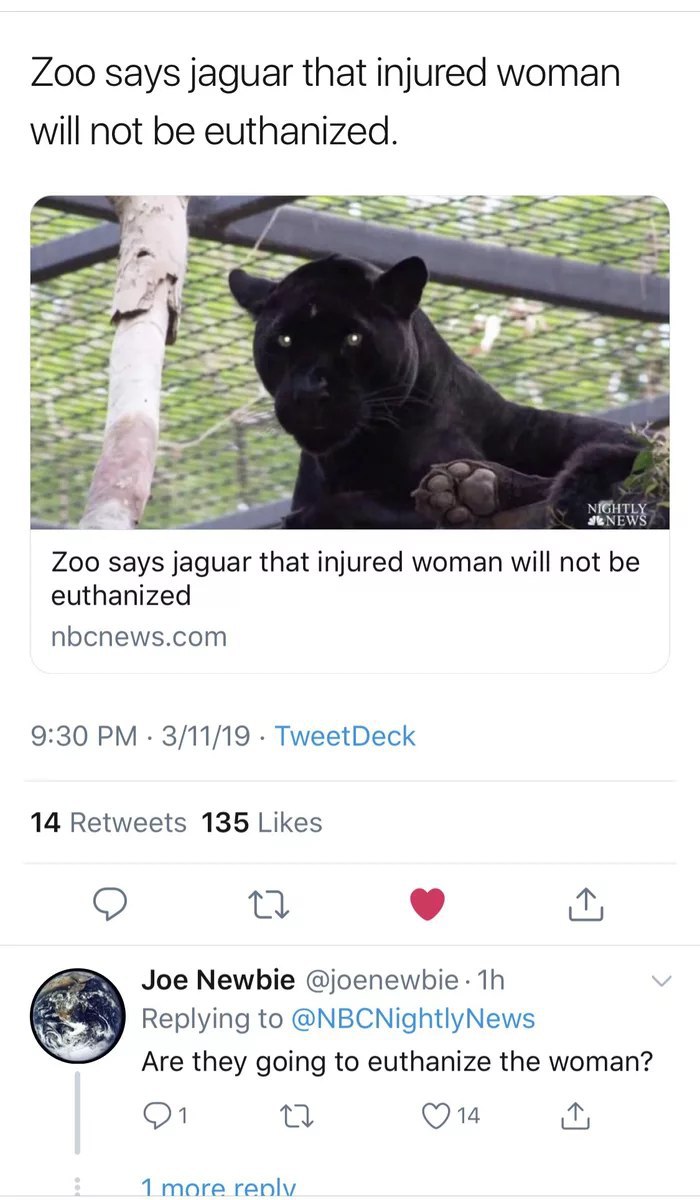The image size is (700, 1200).
Task: Open the share icon for the main tweet
Action: point(586,903)
